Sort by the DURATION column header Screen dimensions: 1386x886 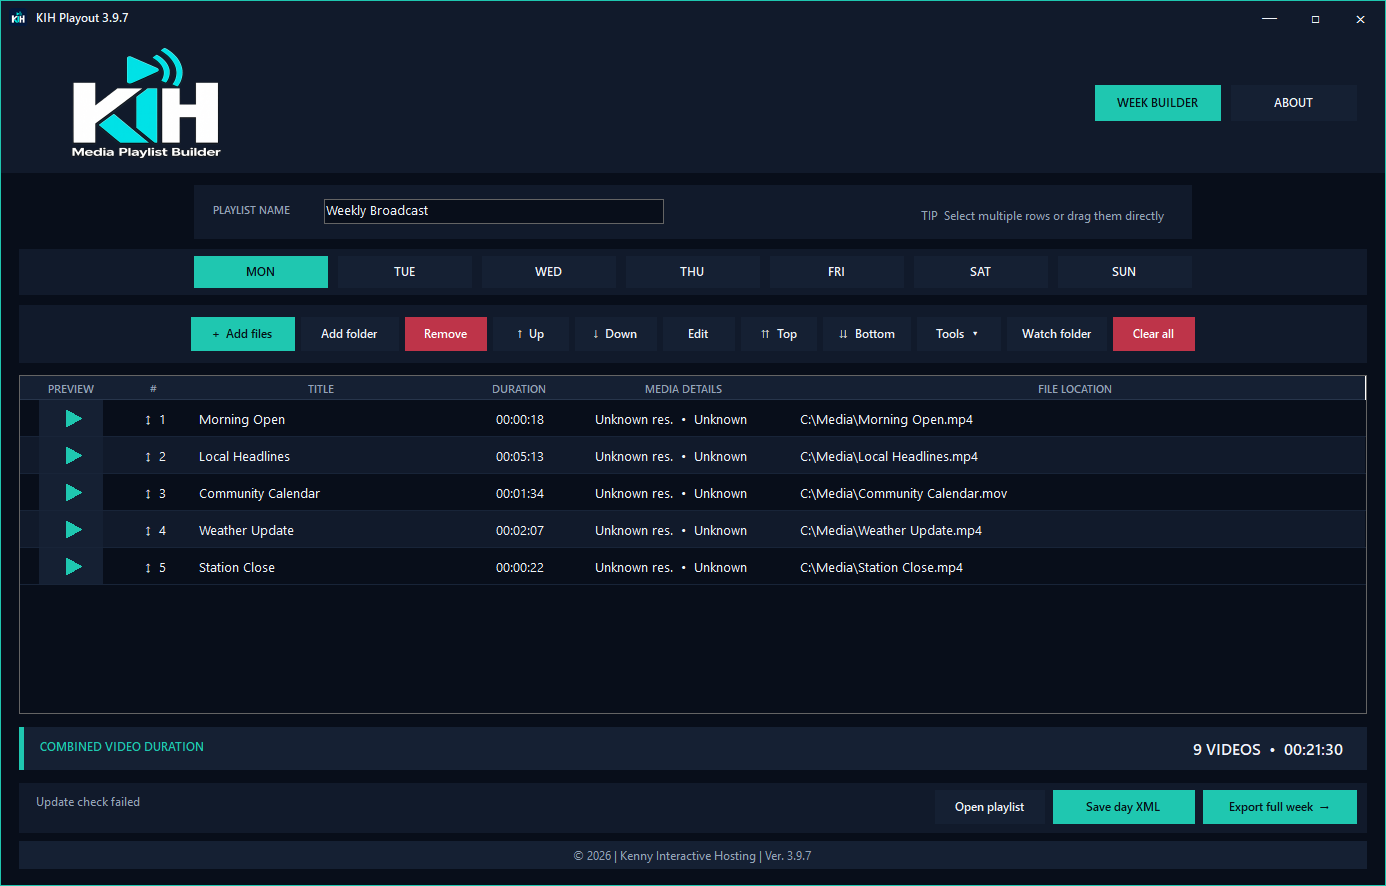tap(519, 389)
